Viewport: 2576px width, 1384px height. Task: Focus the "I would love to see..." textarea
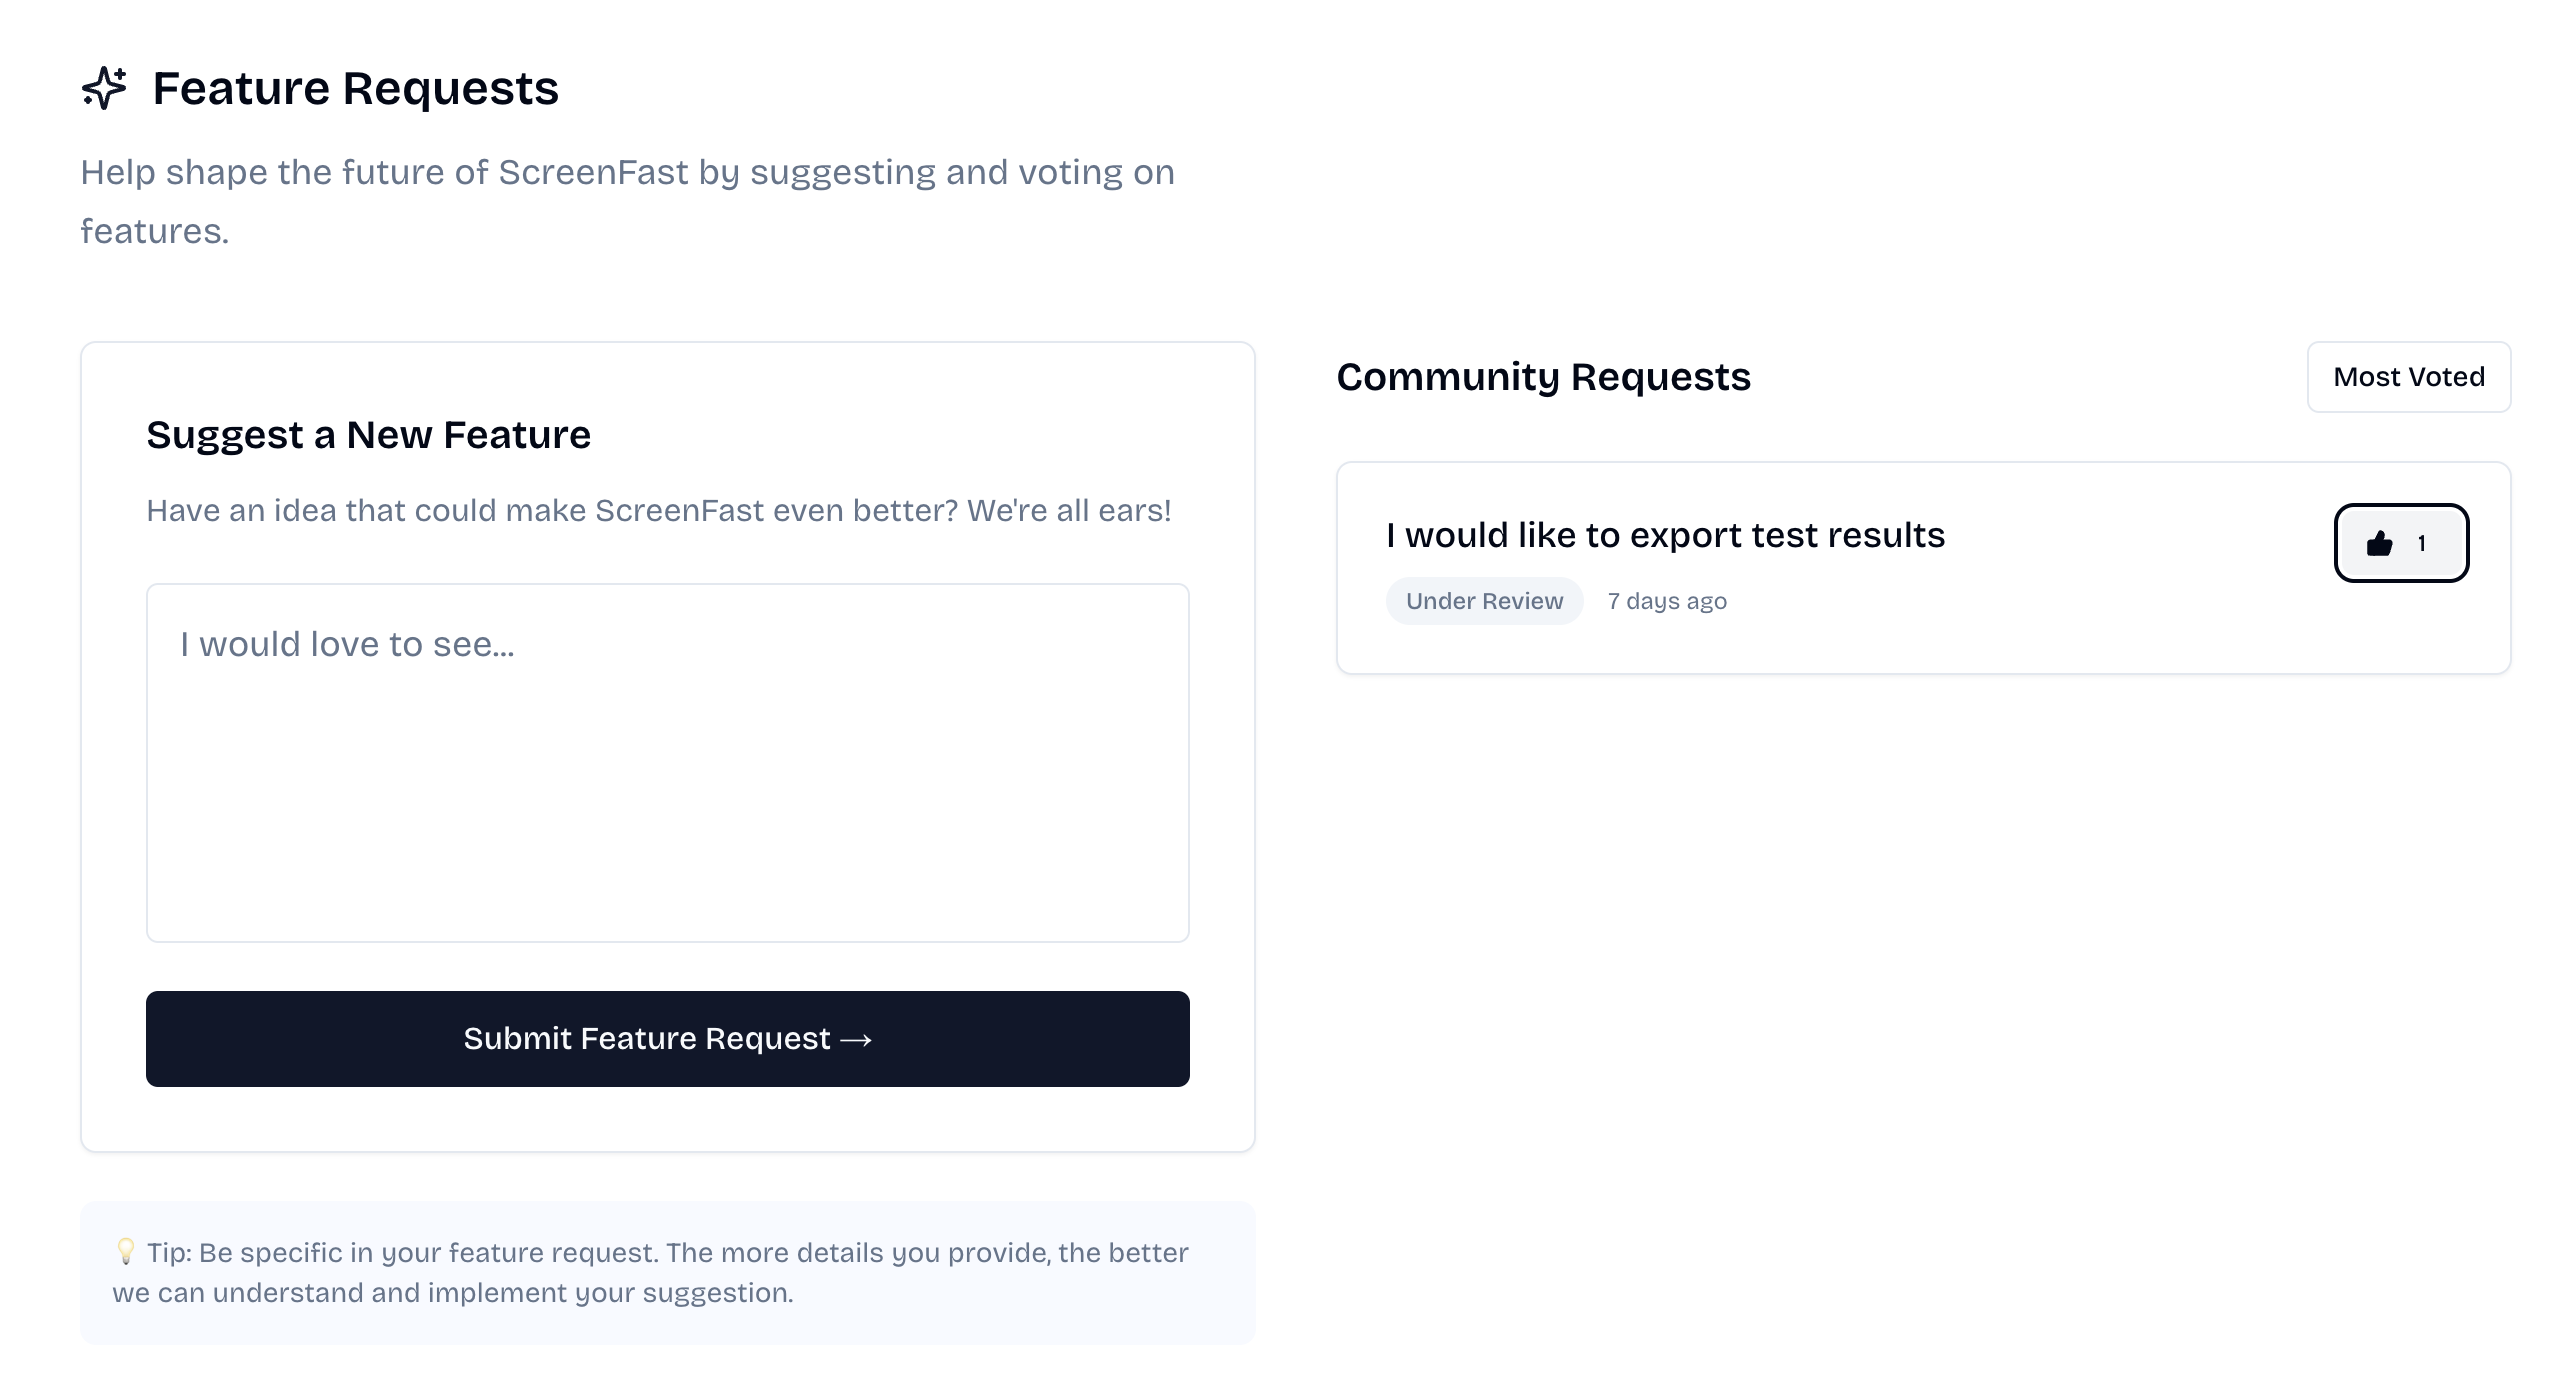click(x=668, y=762)
